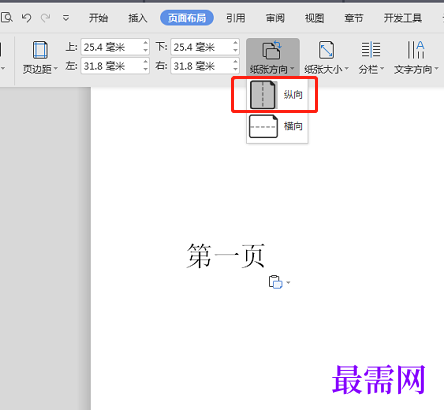The height and width of the screenshot is (411, 444).
Task: Click the paste options icon in document
Action: [275, 282]
